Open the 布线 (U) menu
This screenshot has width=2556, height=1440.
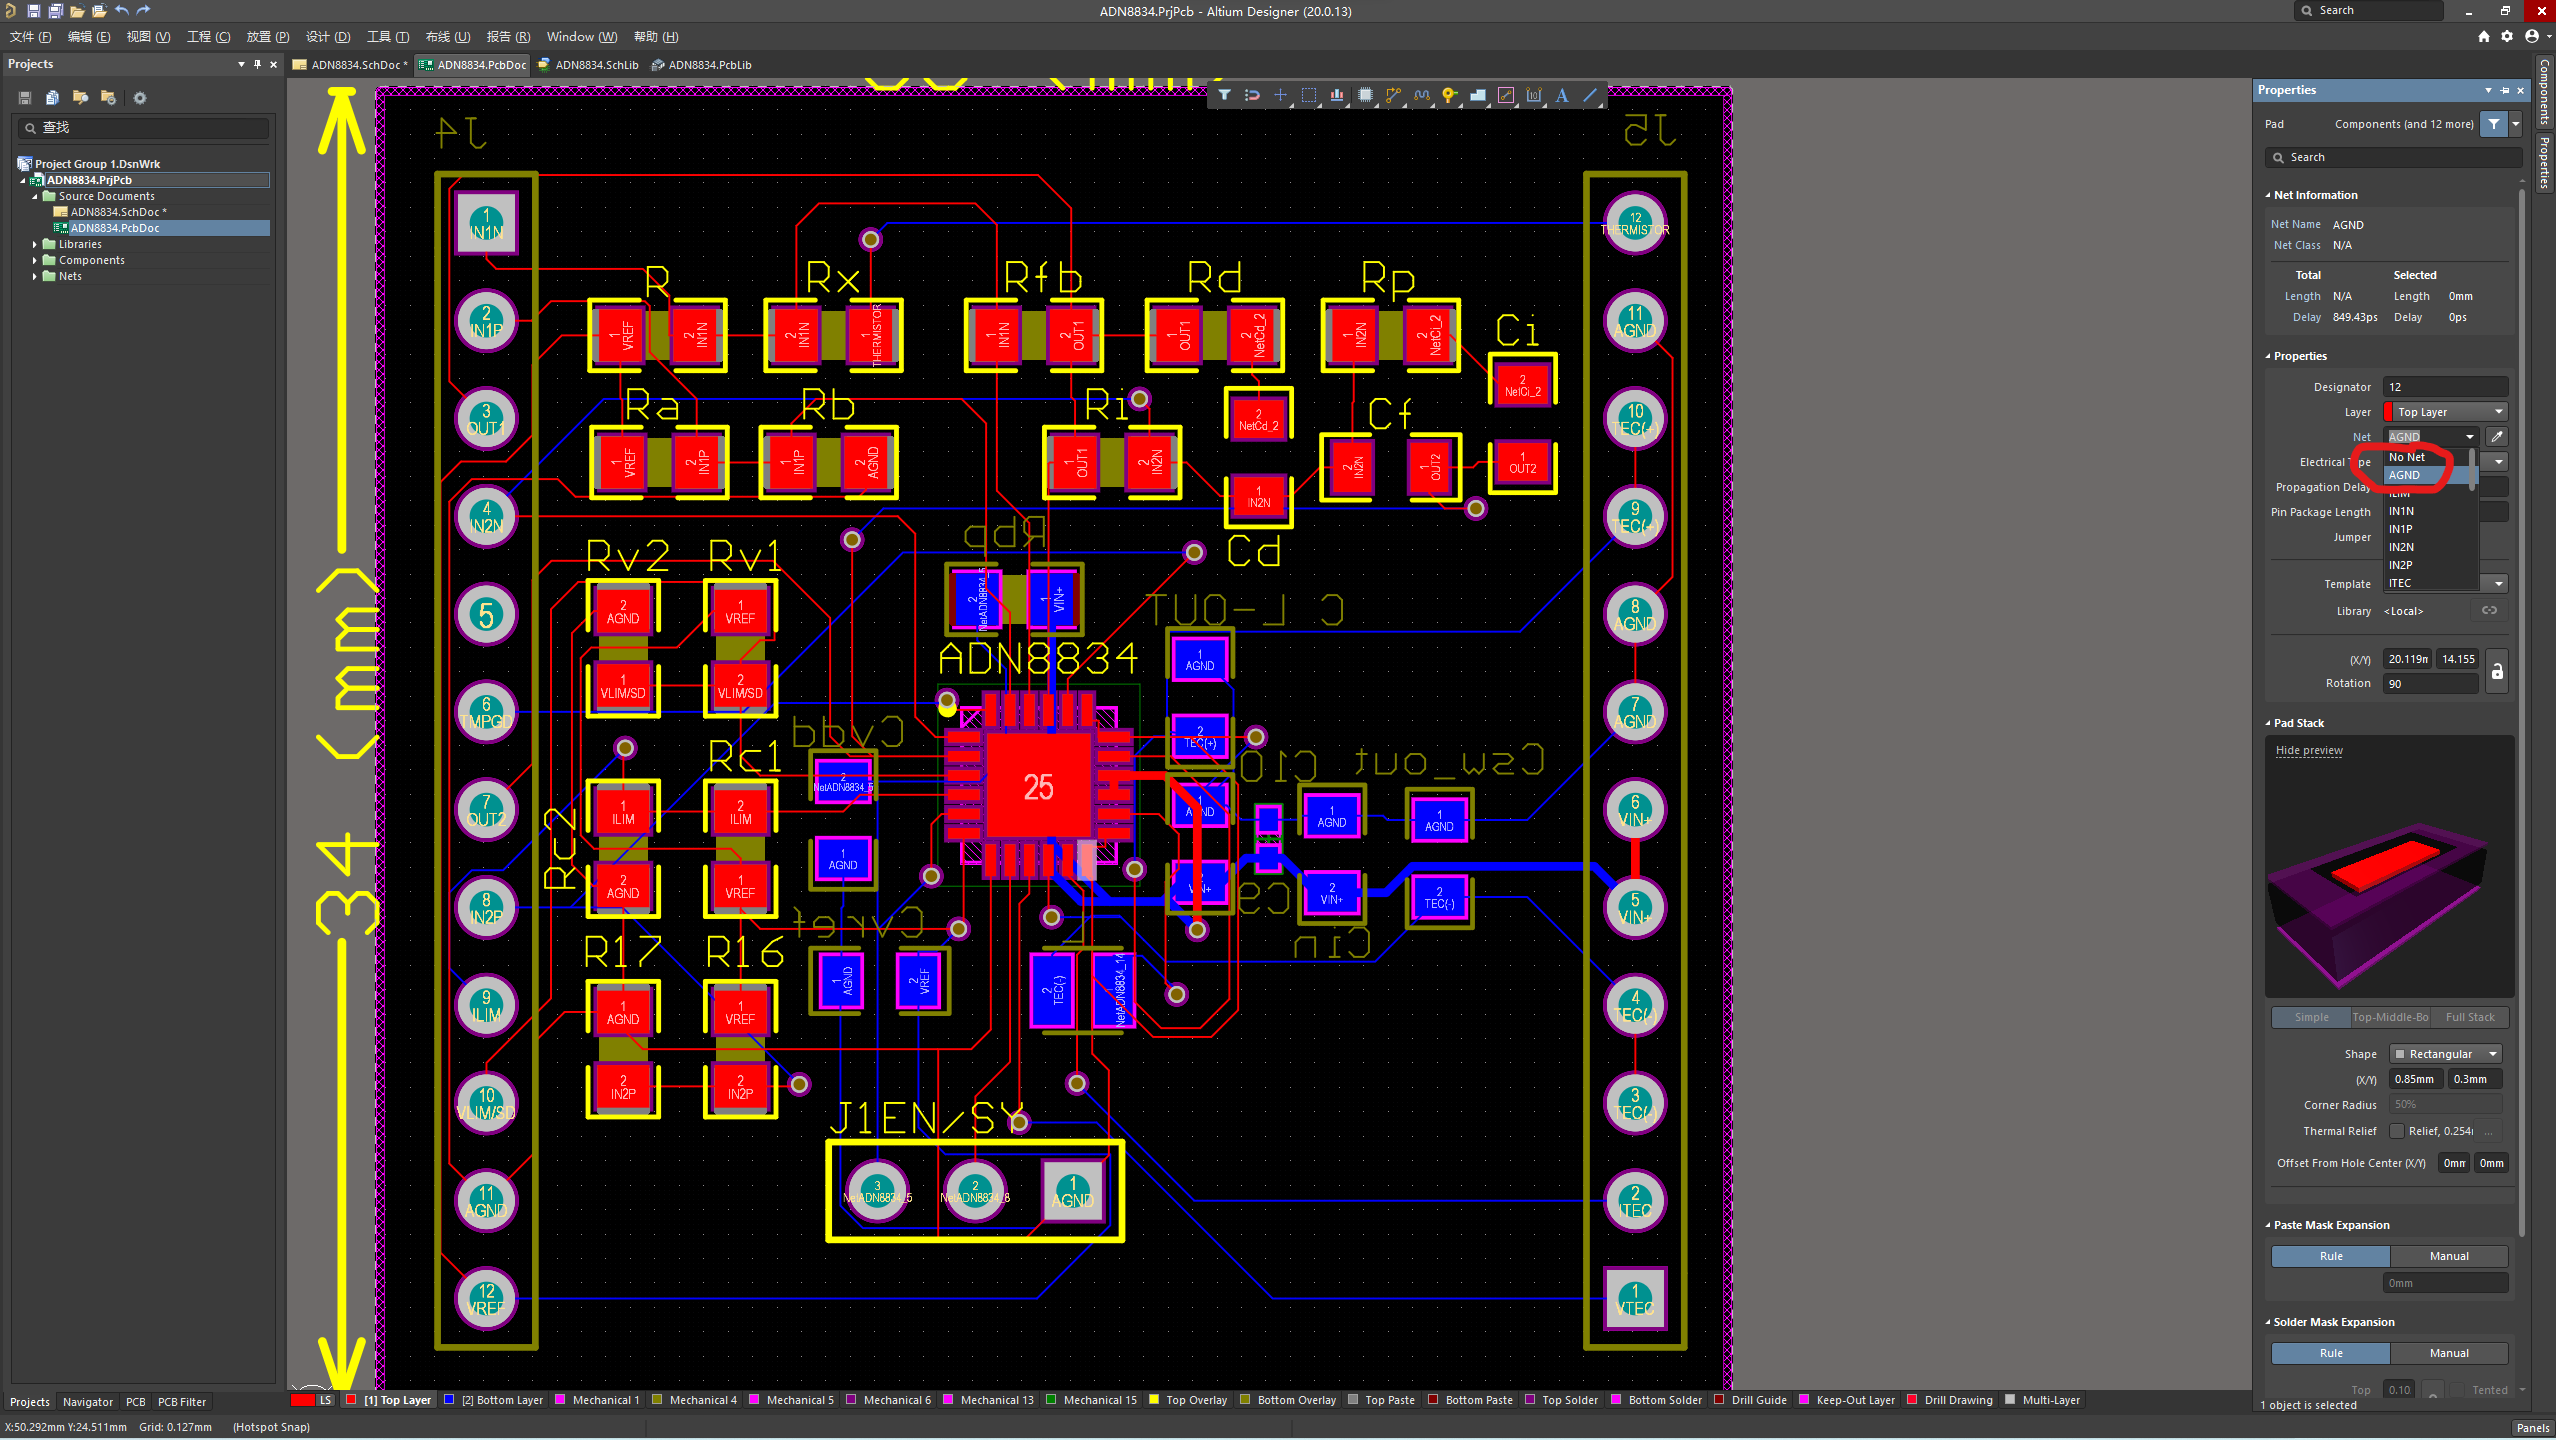(447, 37)
